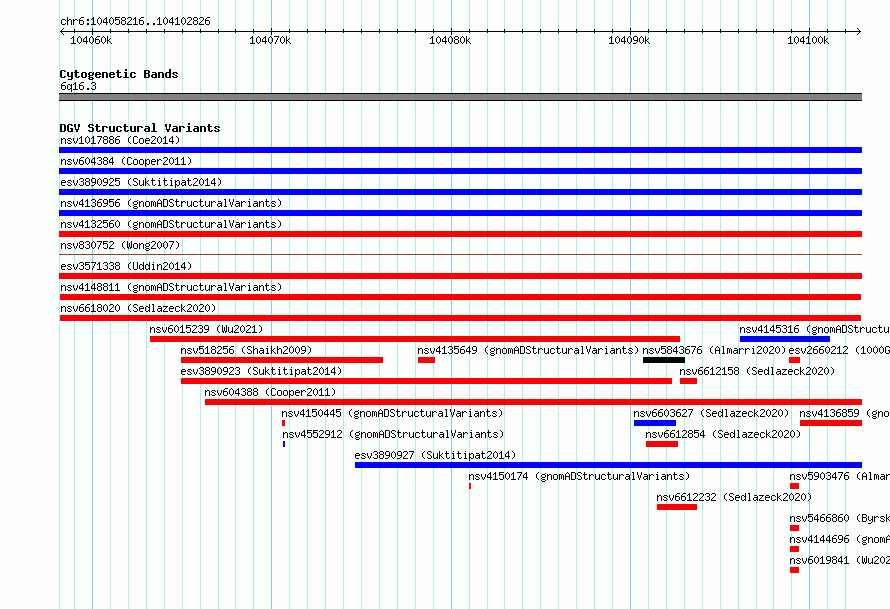
Task: Click the nsv4136956 blue variant bar
Action: click(x=460, y=213)
